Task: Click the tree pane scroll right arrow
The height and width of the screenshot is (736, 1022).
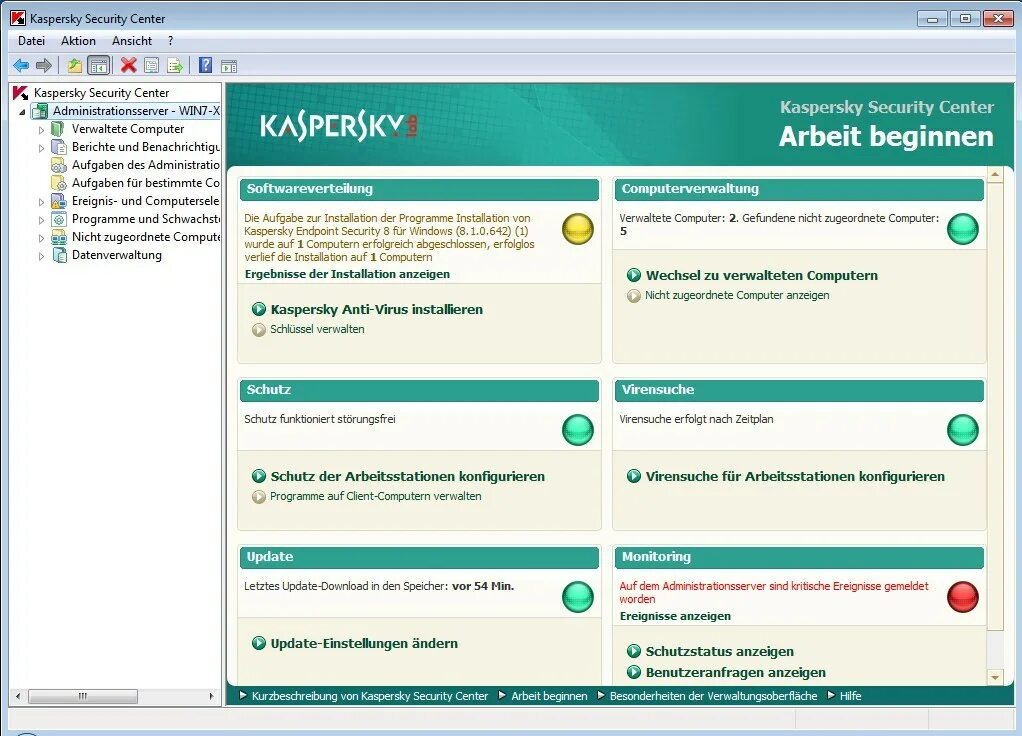Action: click(x=211, y=696)
